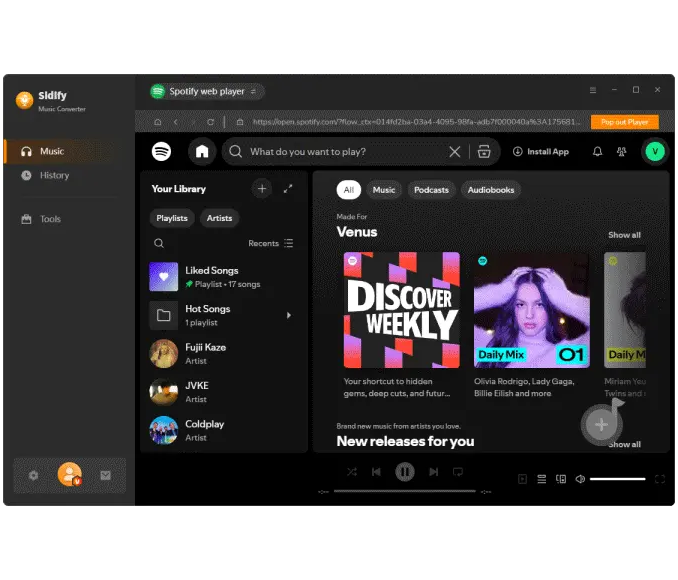Go to Spotify Home button
The width and height of the screenshot is (678, 580).
[202, 151]
